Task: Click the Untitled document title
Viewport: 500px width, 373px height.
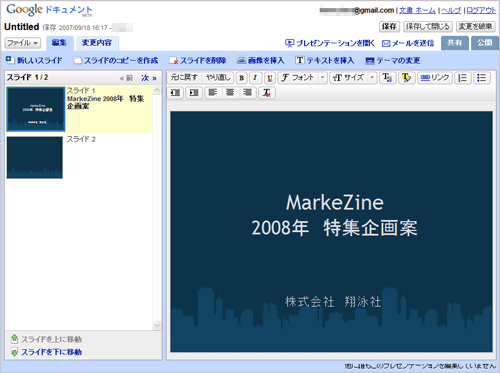Action: [22, 27]
